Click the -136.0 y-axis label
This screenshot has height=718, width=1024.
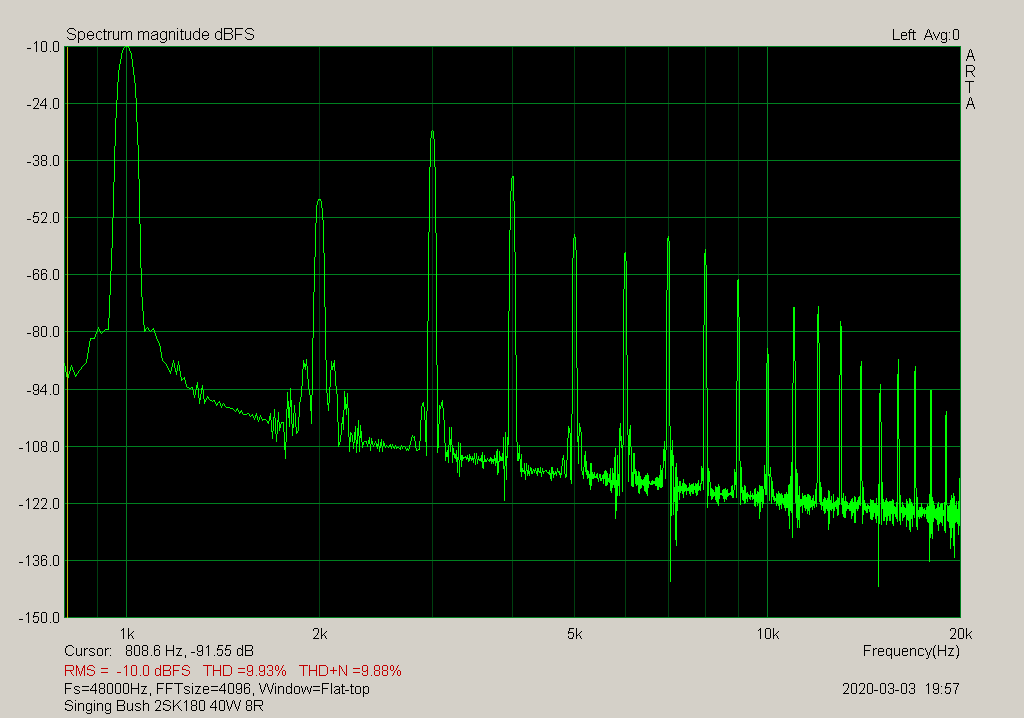40,561
